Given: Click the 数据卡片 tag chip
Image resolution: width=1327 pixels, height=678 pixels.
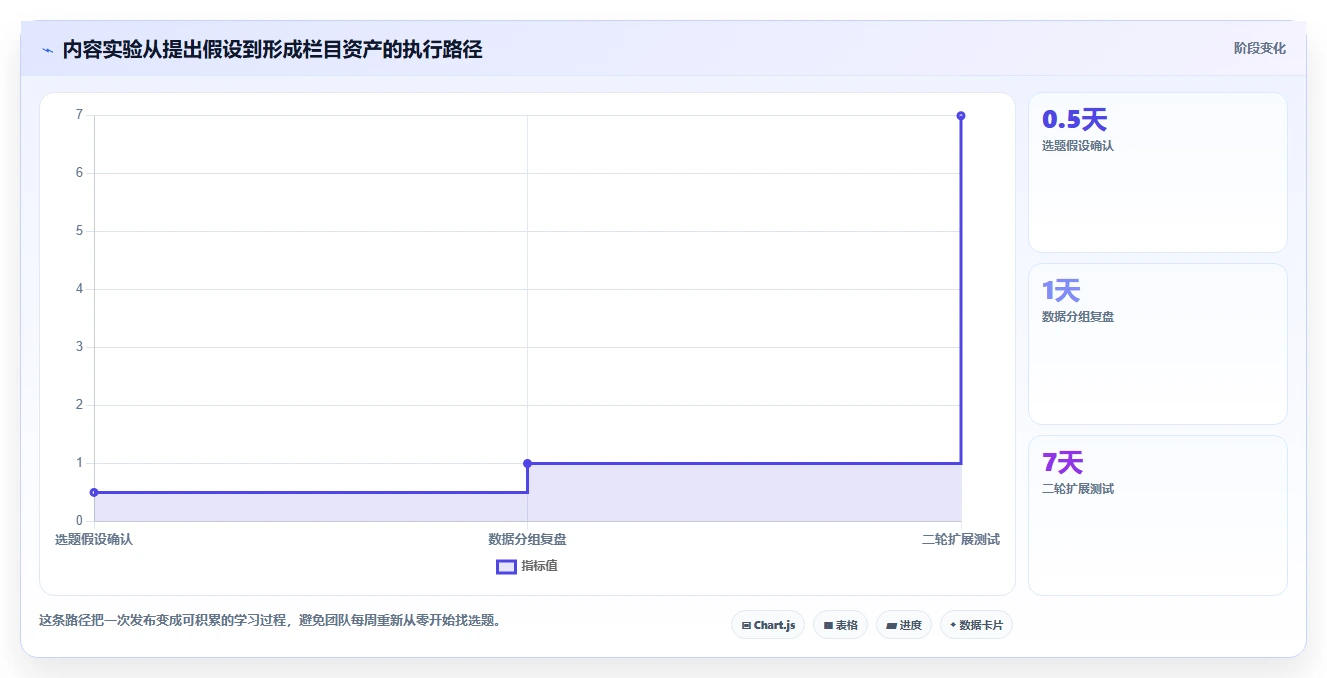Looking at the screenshot, I should pyautogui.click(x=977, y=625).
